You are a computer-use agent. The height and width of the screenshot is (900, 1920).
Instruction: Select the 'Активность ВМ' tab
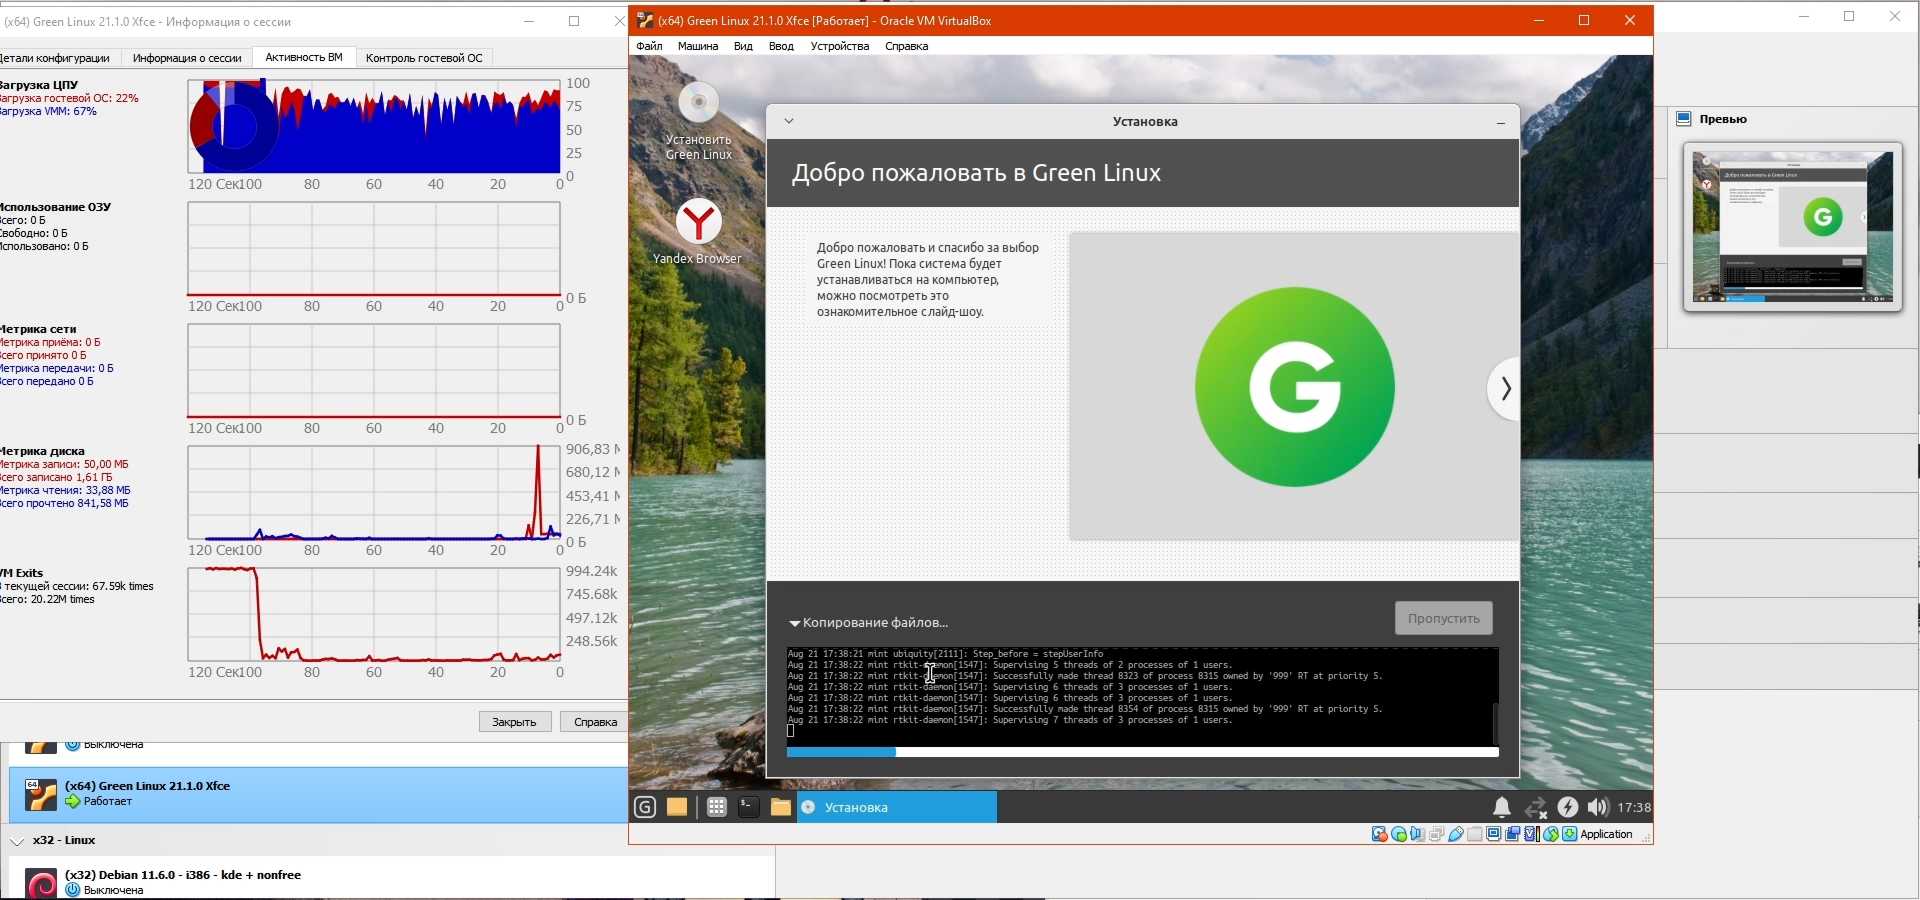click(x=304, y=58)
